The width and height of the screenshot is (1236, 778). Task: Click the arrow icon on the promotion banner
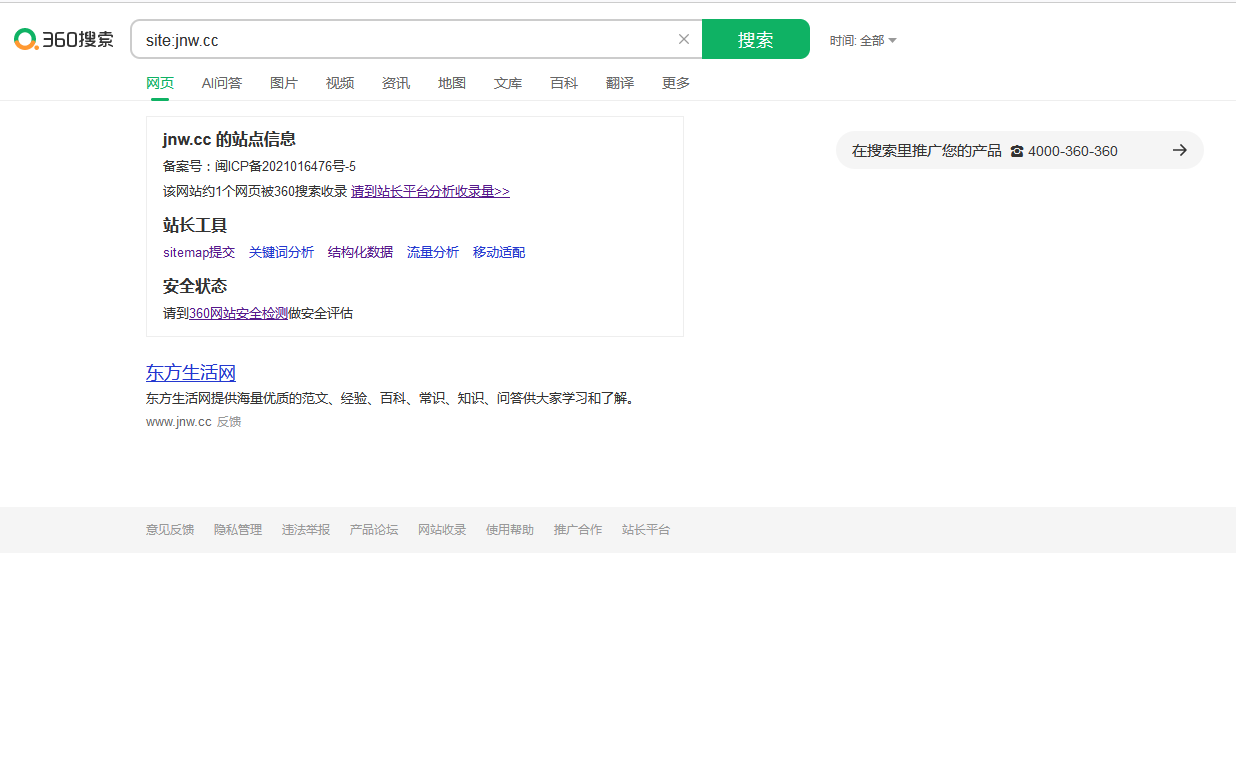pyautogui.click(x=1180, y=150)
